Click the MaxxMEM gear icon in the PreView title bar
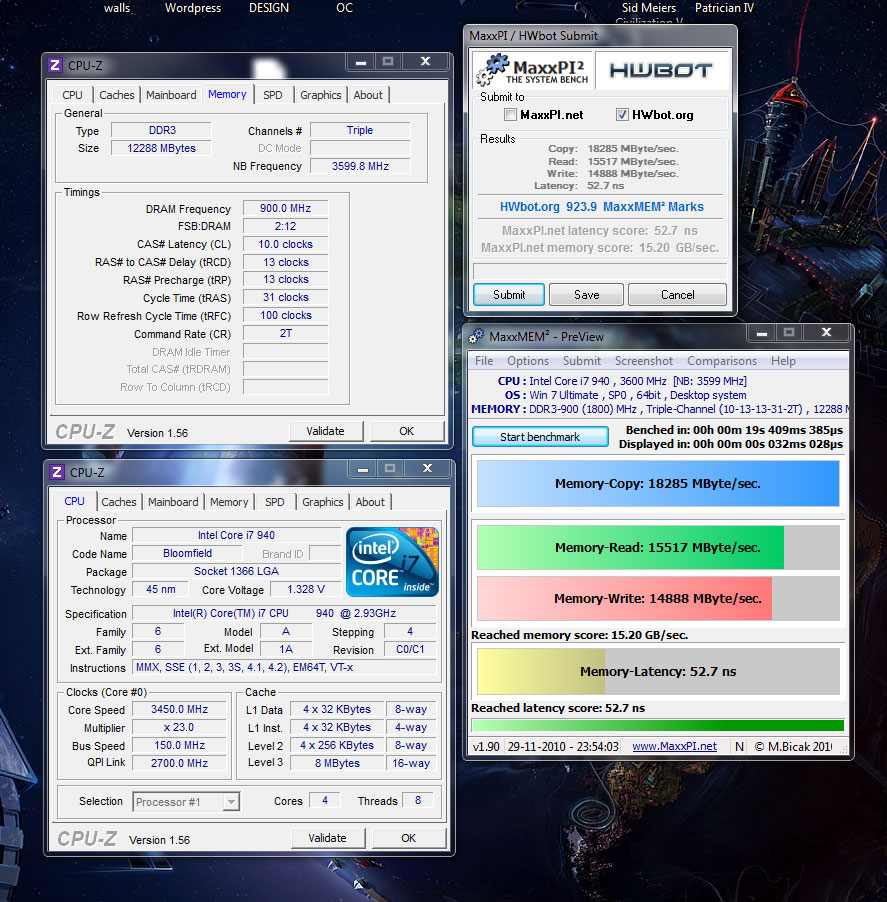The height and width of the screenshot is (902, 887). (476, 337)
